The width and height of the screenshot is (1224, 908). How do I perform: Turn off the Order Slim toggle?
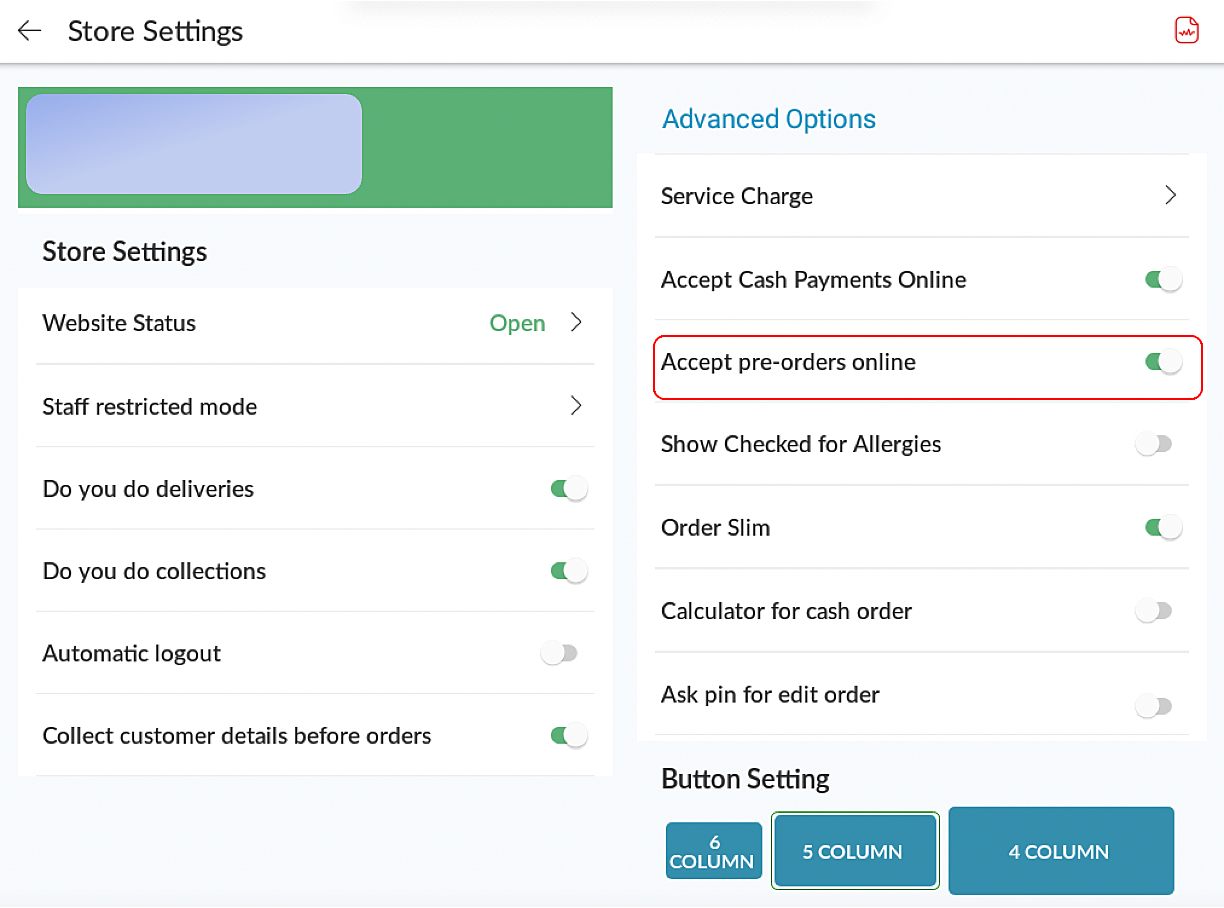(x=1164, y=527)
